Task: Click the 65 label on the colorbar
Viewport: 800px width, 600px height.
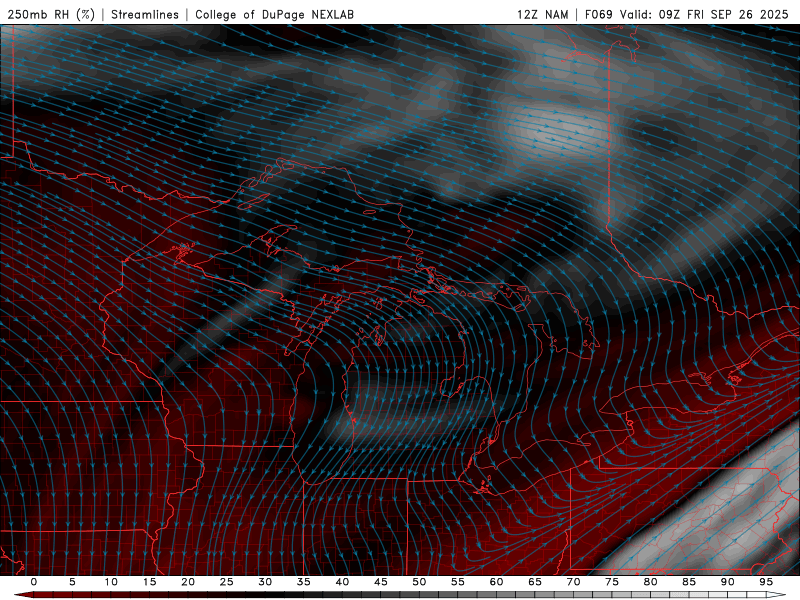Action: tap(535, 582)
